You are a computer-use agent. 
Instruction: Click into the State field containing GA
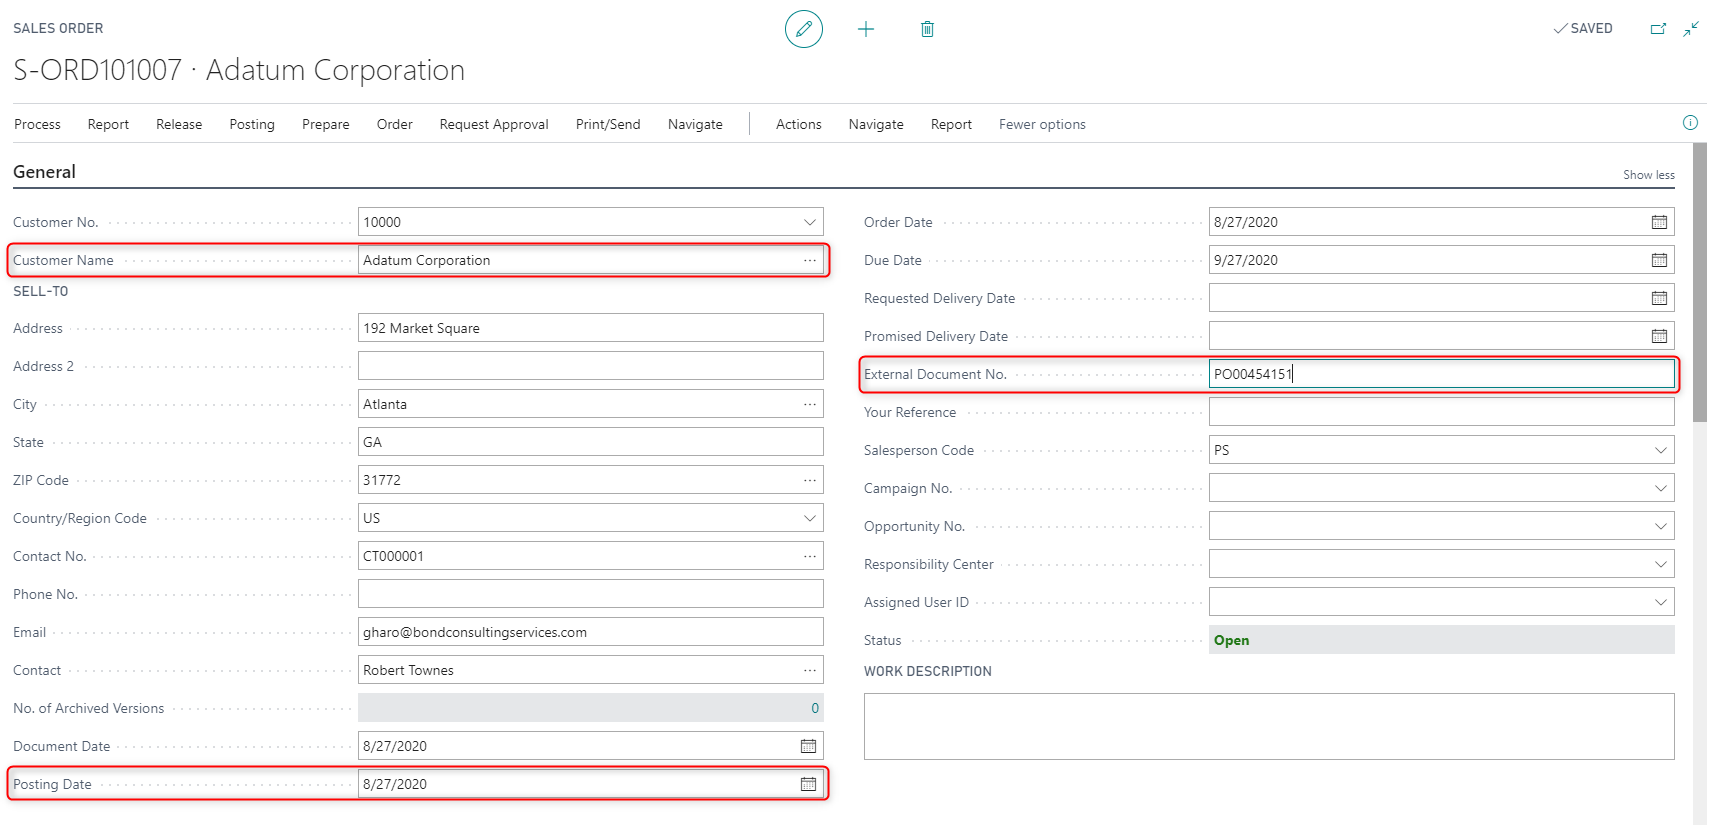(x=590, y=442)
